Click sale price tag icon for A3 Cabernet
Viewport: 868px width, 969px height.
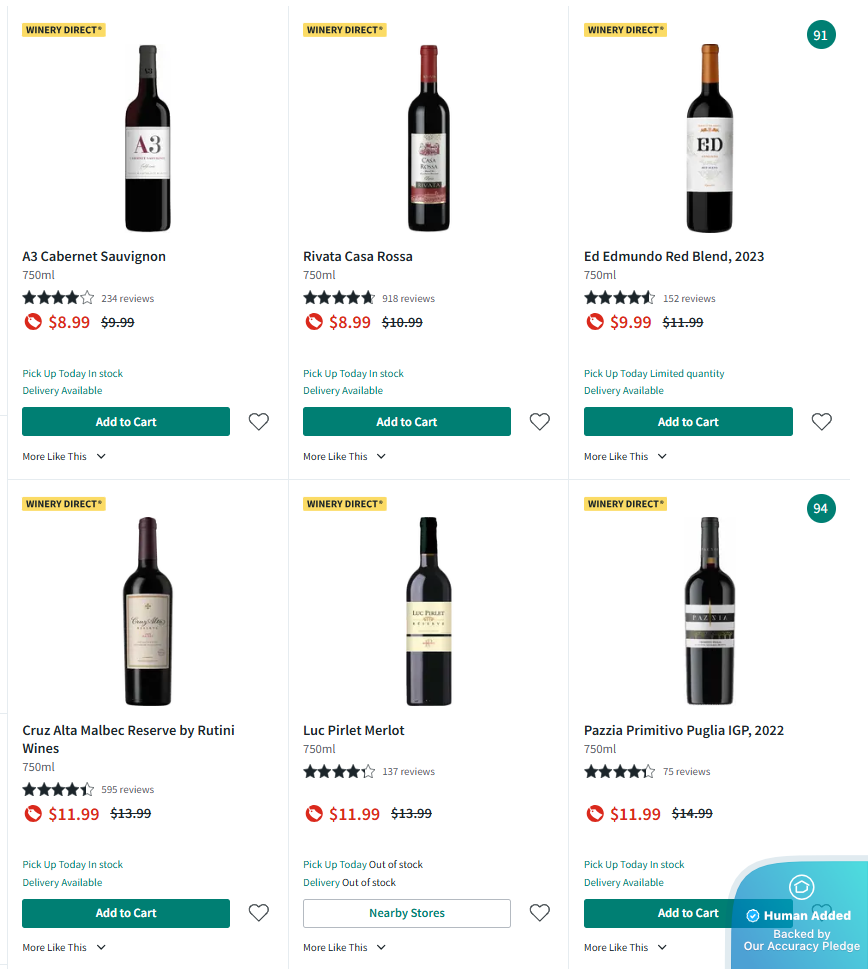(33, 322)
